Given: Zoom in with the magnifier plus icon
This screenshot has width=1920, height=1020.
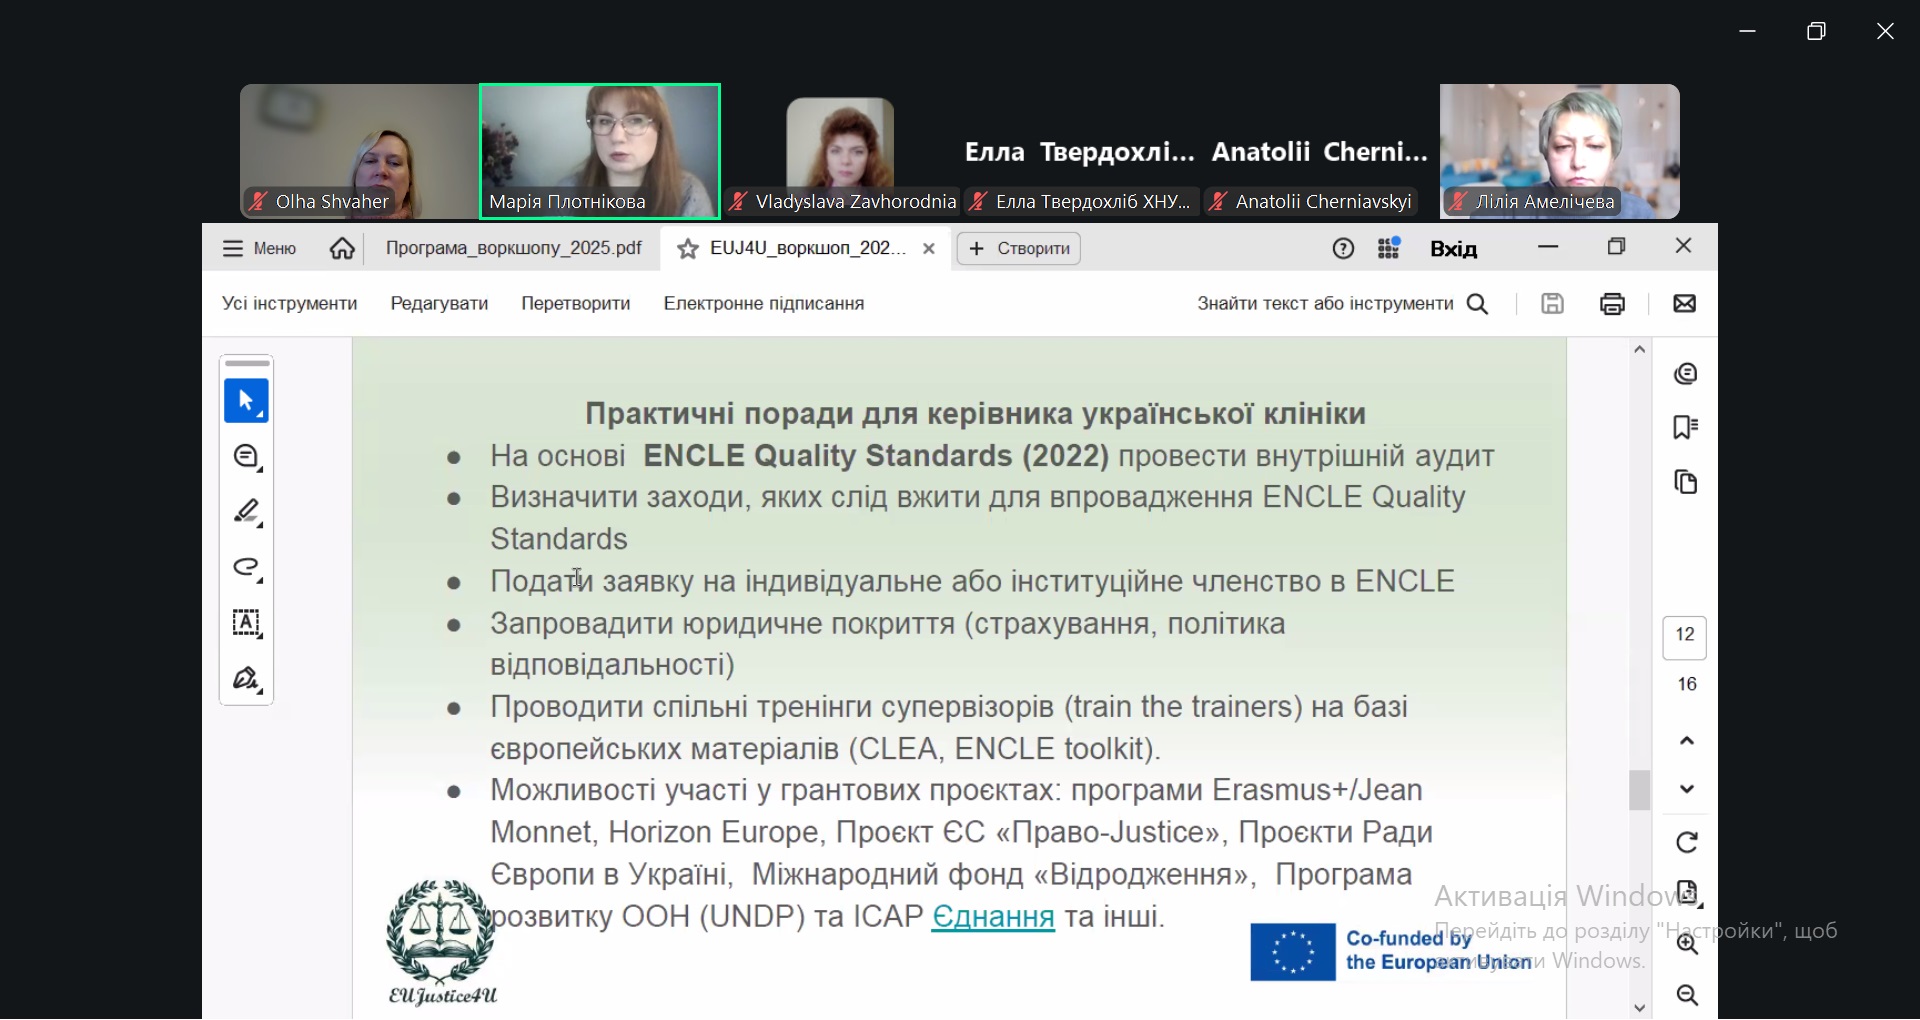Looking at the screenshot, I should click(x=1687, y=945).
